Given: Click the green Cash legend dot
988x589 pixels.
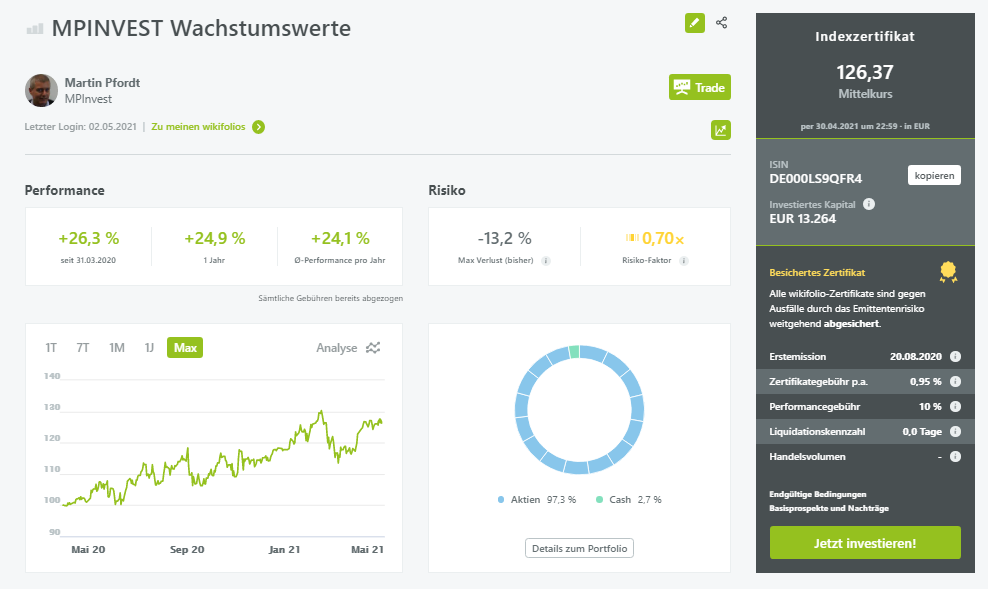Looking at the screenshot, I should click(x=599, y=500).
